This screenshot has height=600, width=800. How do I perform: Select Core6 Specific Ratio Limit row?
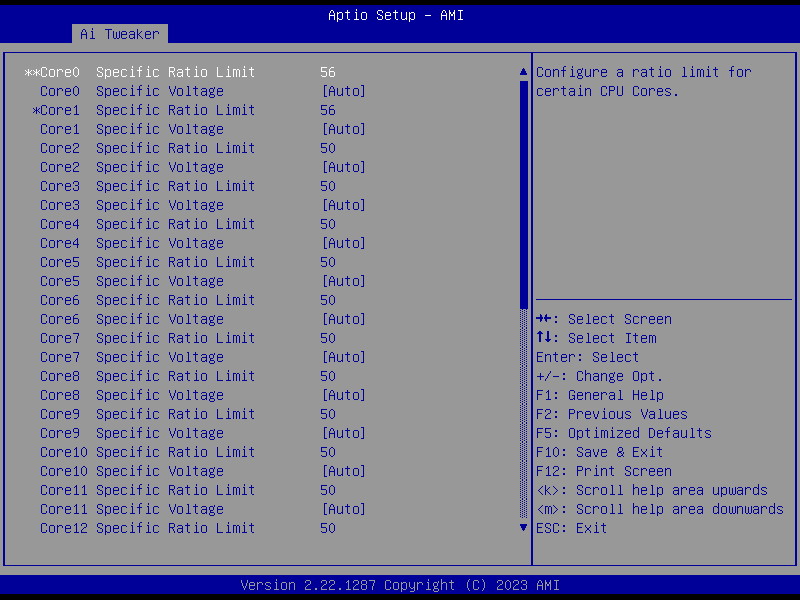point(188,300)
